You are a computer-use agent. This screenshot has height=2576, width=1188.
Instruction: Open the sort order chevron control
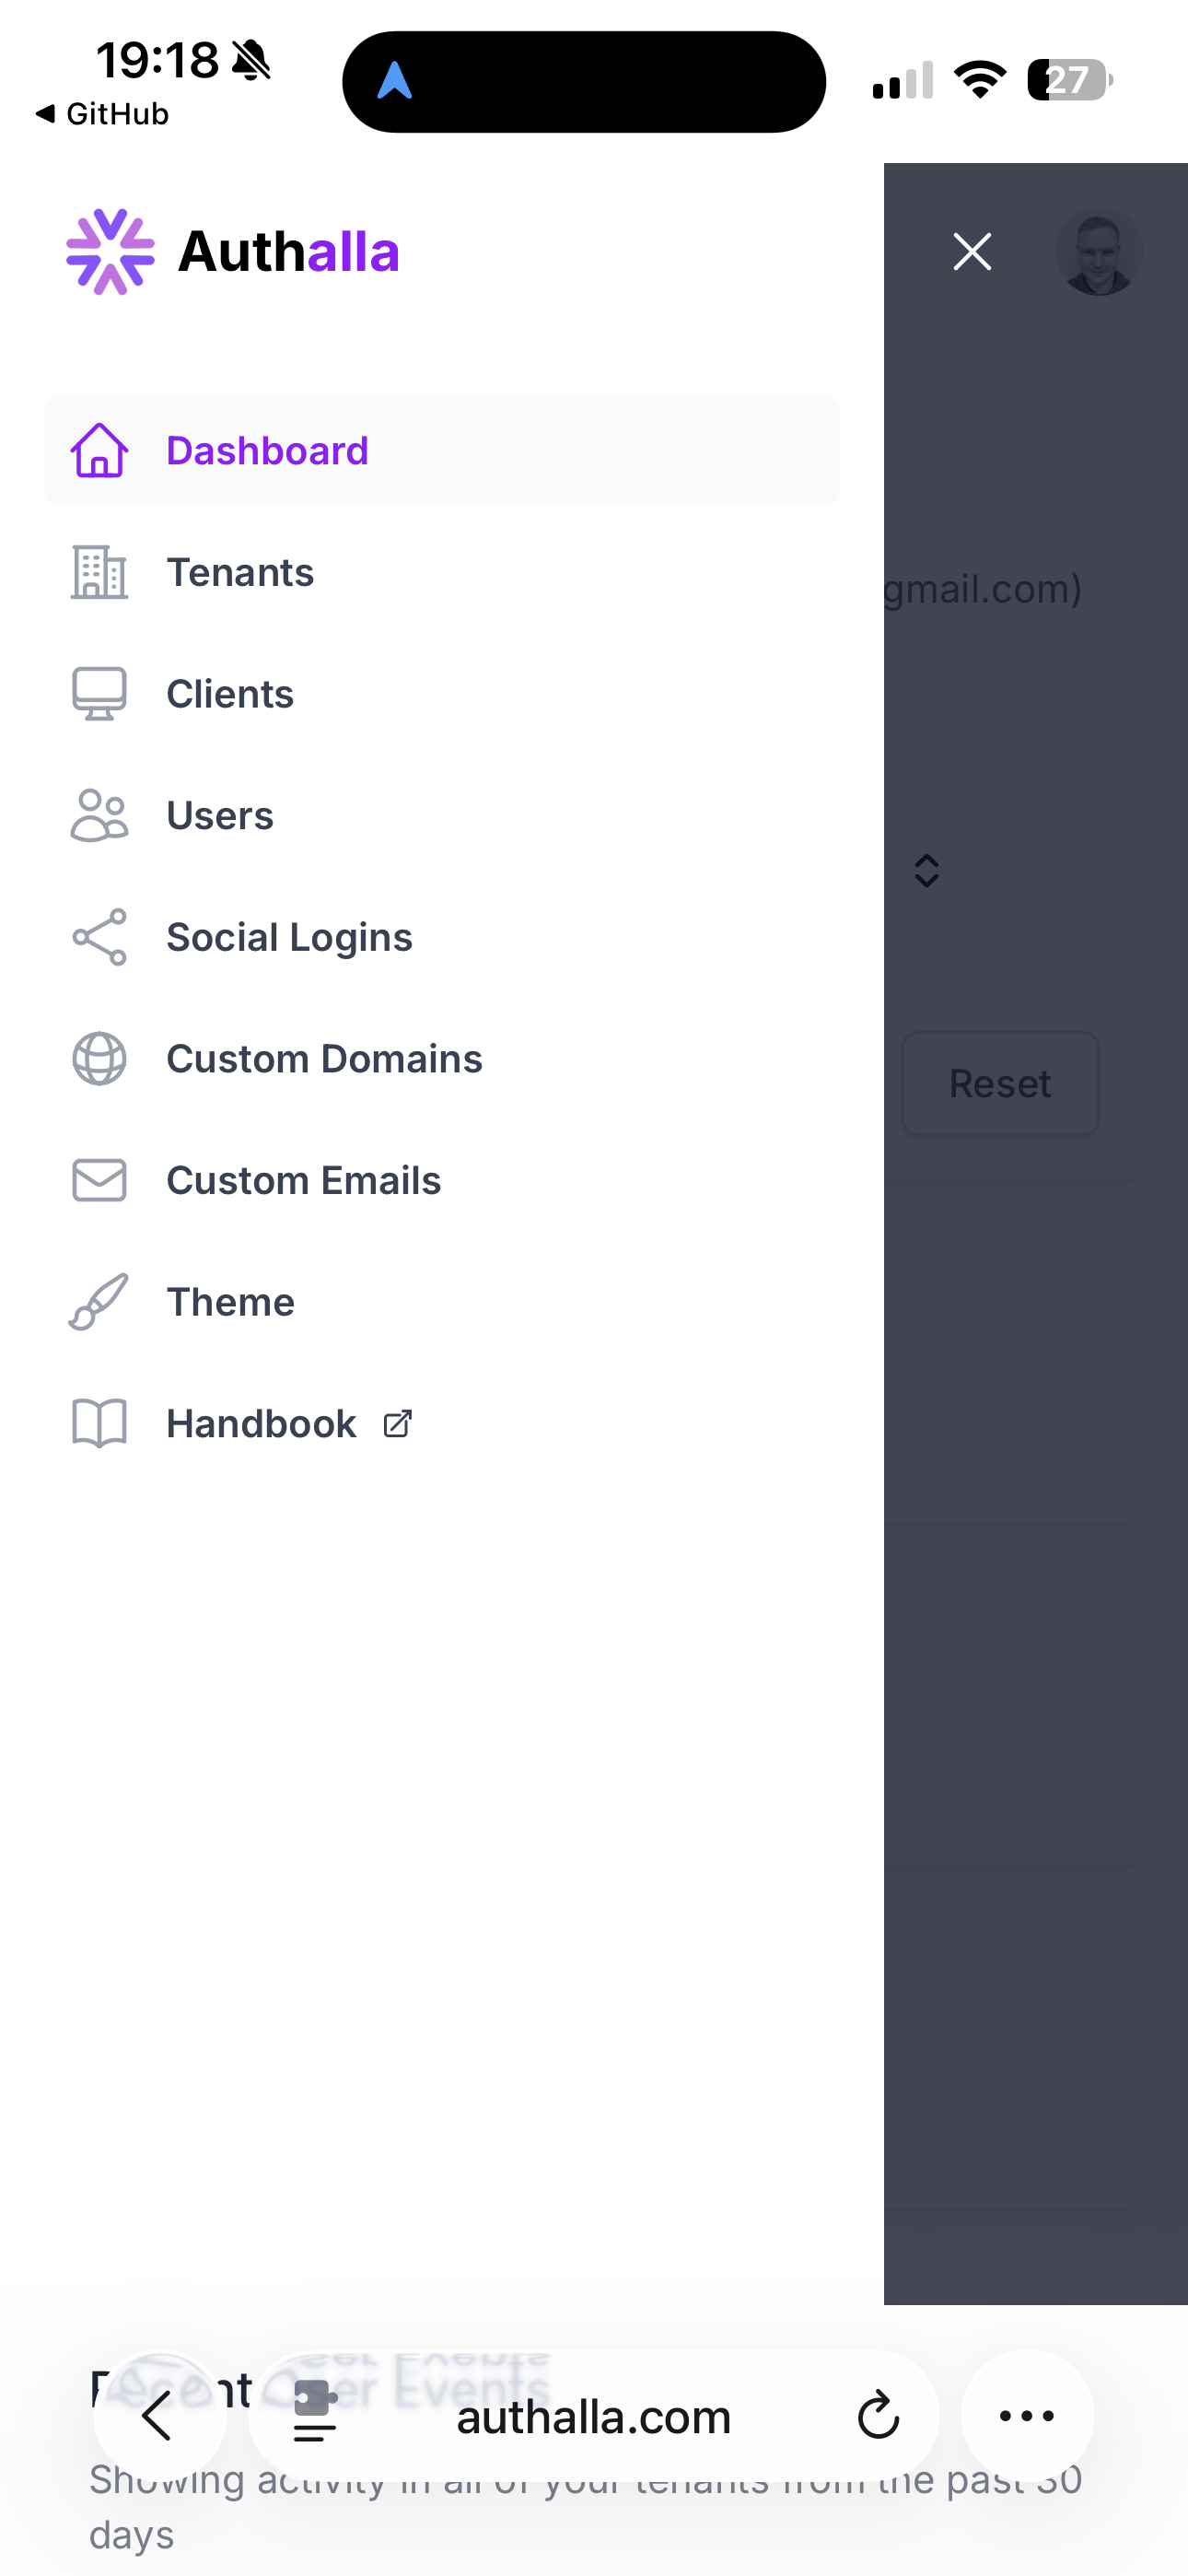927,870
